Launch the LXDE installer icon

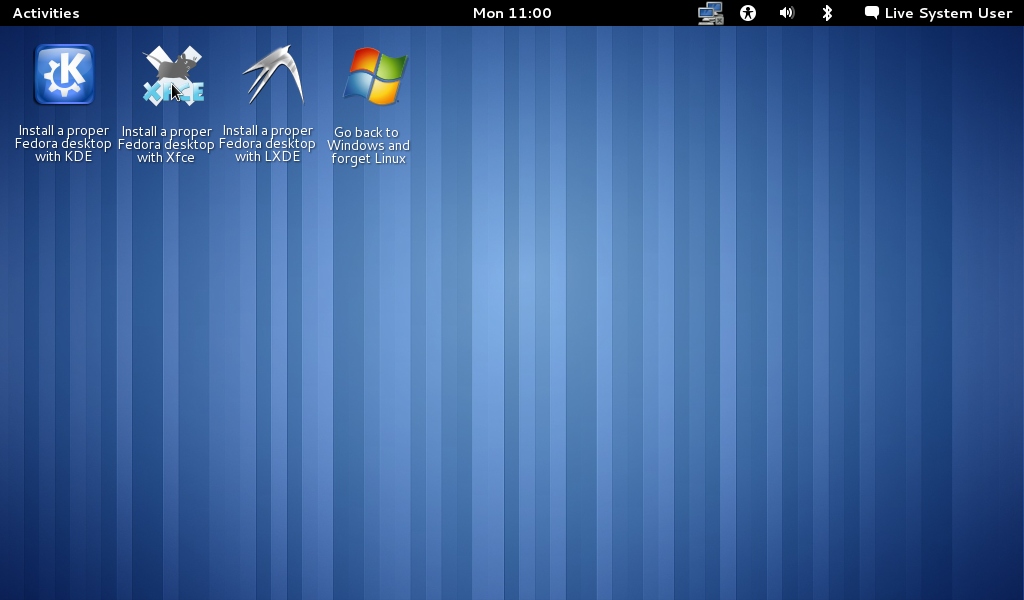pyautogui.click(x=269, y=74)
